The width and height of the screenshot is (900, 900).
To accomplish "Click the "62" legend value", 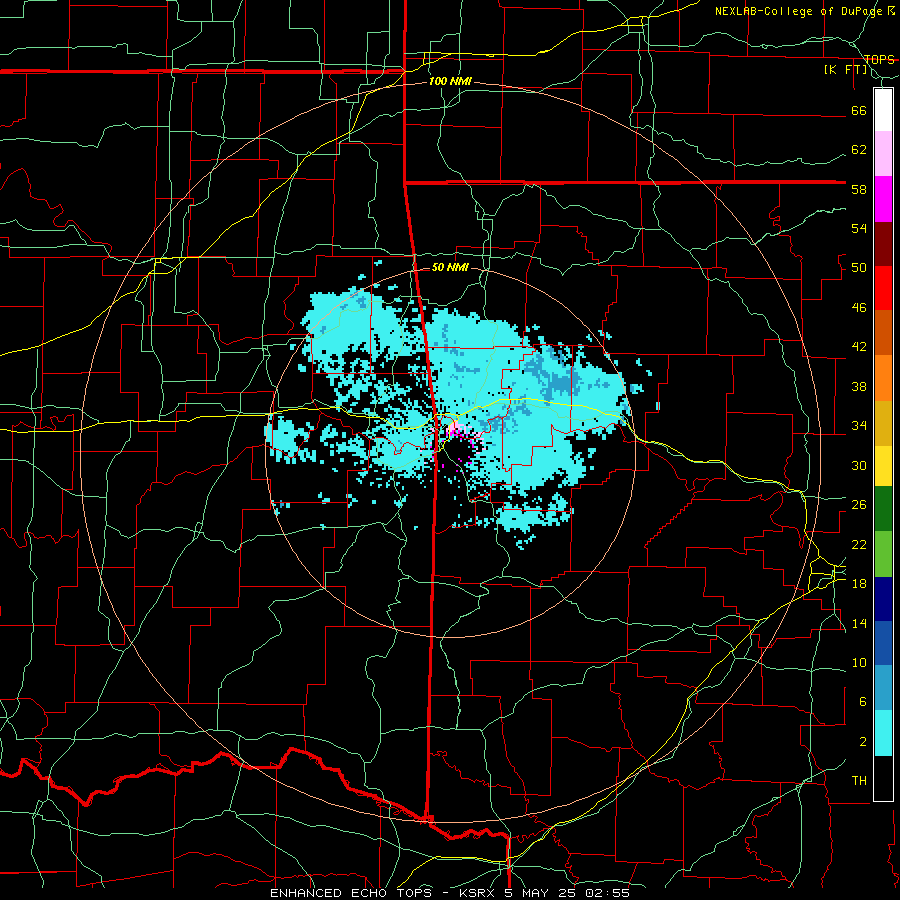I will [859, 149].
